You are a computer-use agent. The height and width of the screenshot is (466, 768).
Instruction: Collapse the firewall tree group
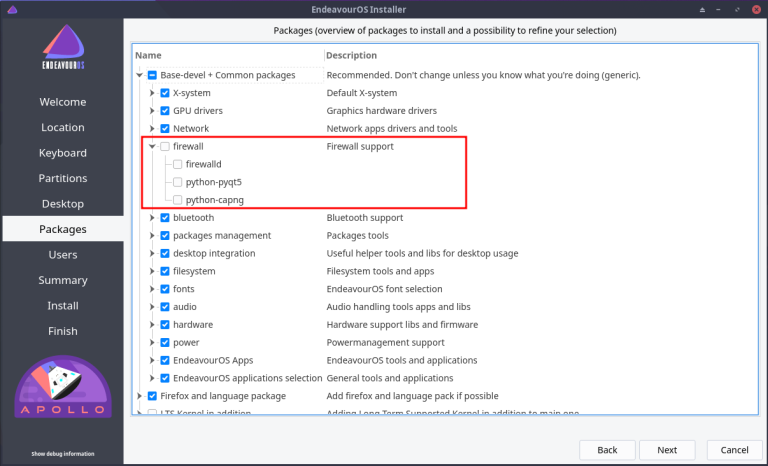152,146
